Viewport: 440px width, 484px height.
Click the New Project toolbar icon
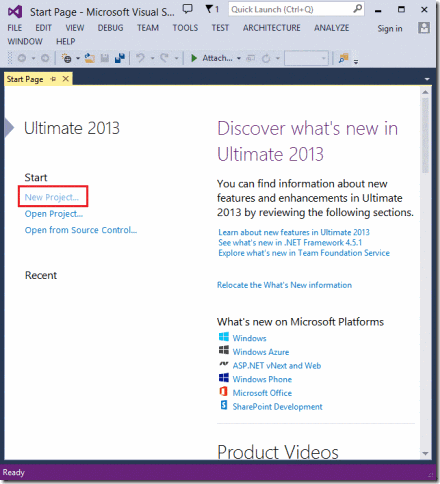click(67, 58)
